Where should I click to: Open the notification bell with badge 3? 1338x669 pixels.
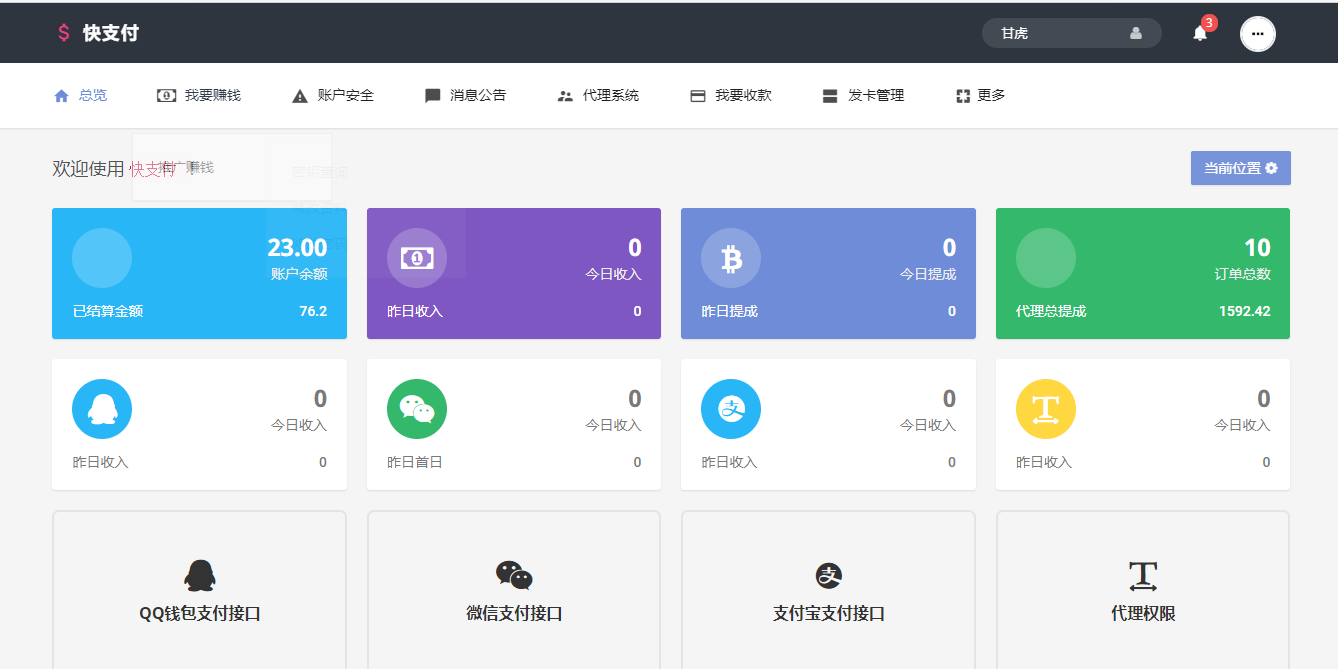1200,33
